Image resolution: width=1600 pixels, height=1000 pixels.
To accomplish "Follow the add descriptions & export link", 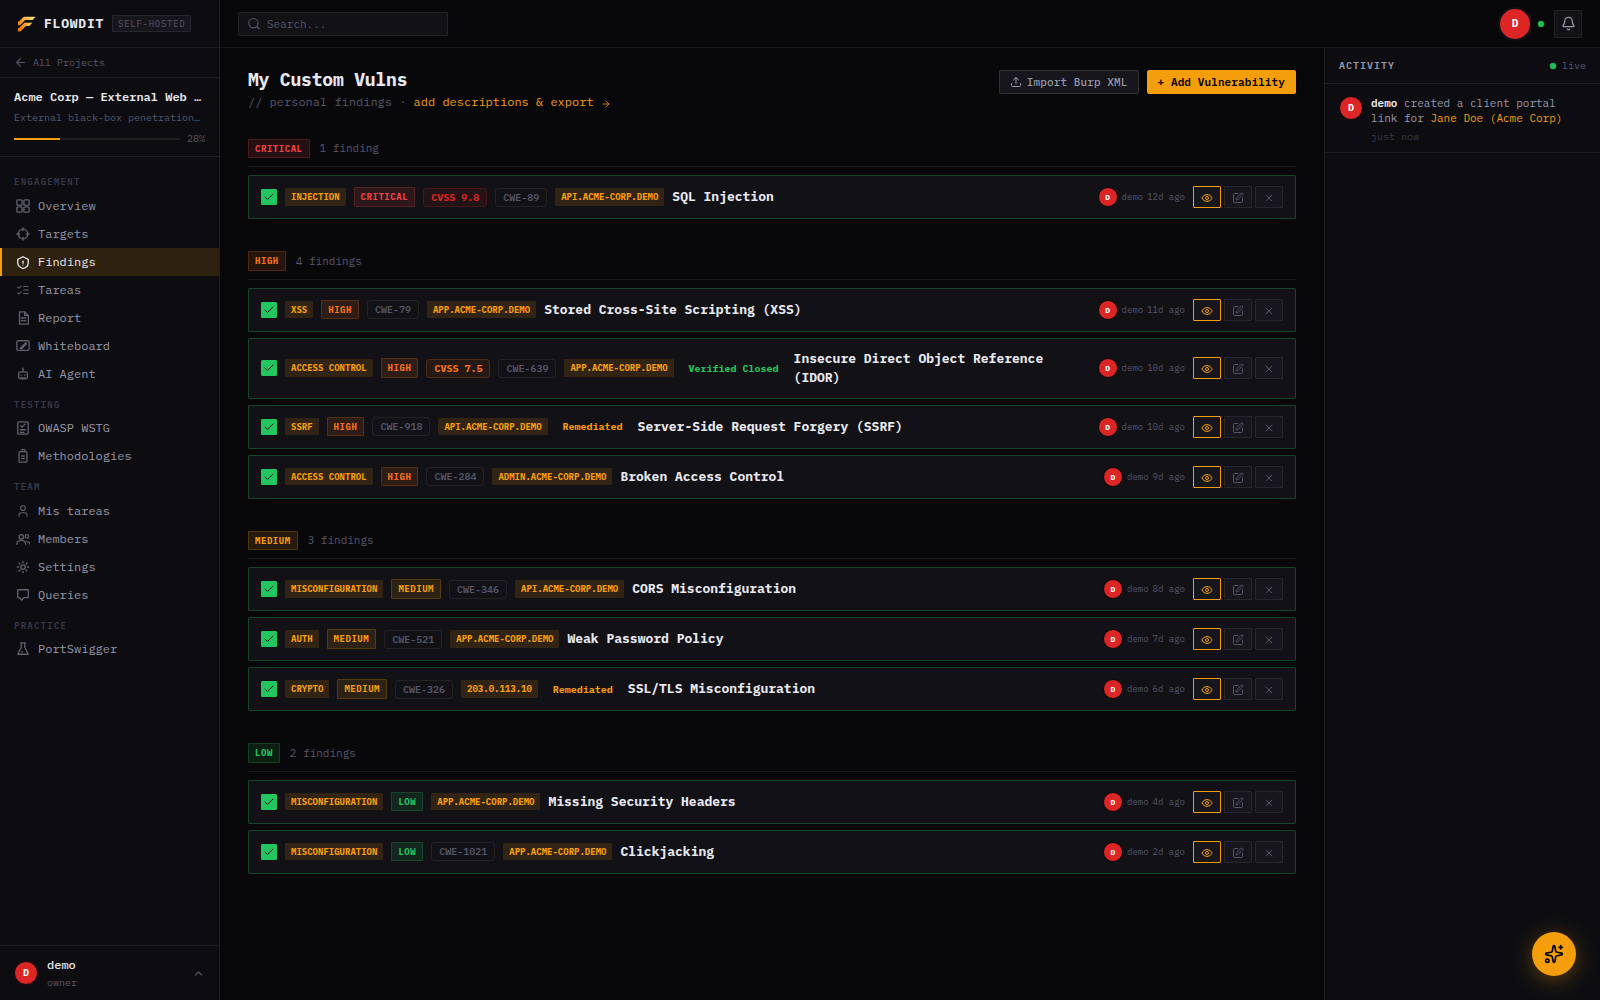I will 512,103.
